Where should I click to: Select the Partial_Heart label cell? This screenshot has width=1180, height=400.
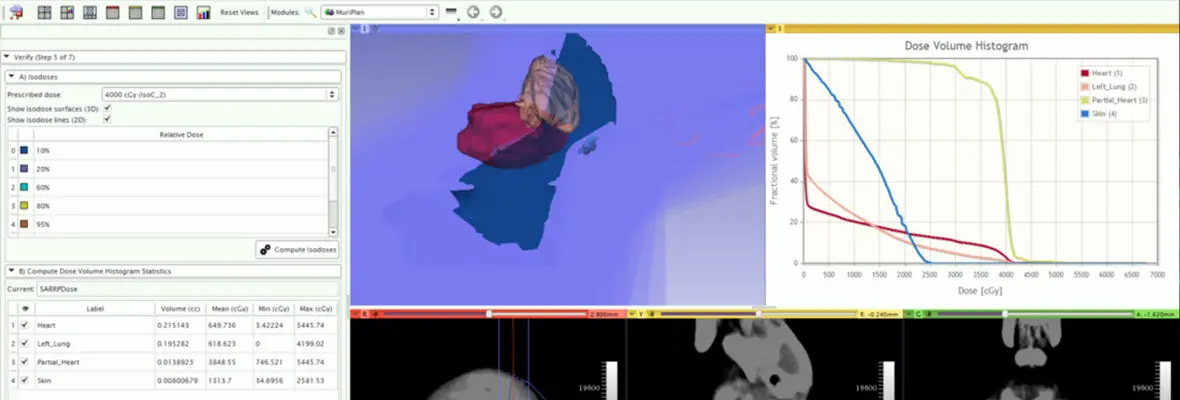[x=95, y=362]
